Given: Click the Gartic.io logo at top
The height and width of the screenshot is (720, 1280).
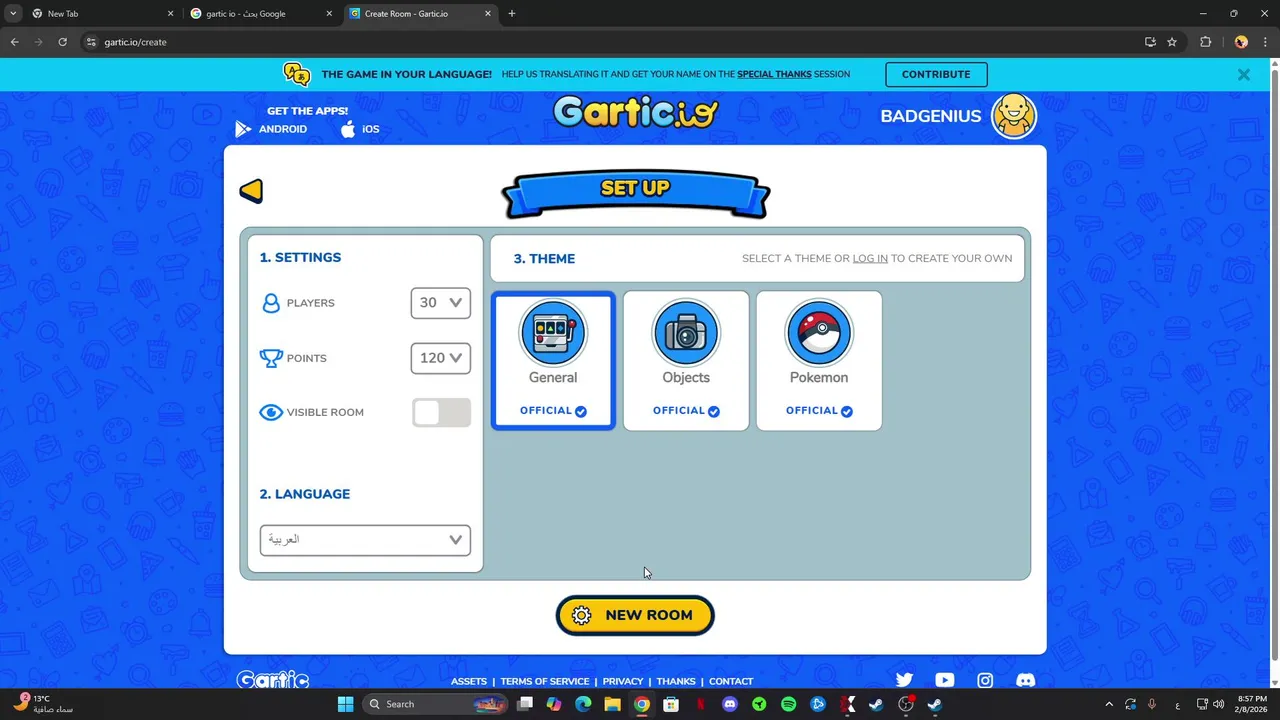Looking at the screenshot, I should [635, 112].
